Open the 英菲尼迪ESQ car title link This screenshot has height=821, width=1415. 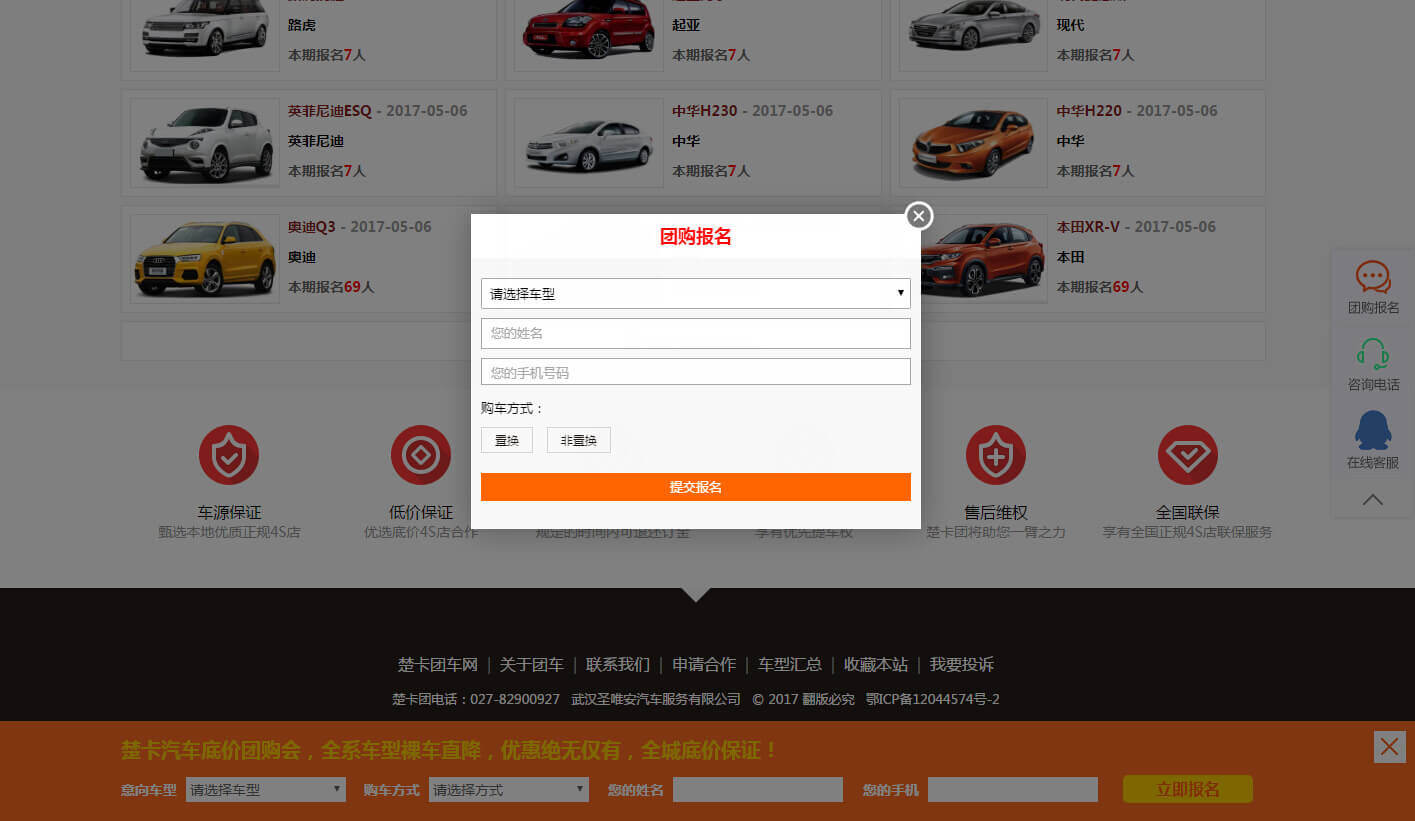pos(330,111)
